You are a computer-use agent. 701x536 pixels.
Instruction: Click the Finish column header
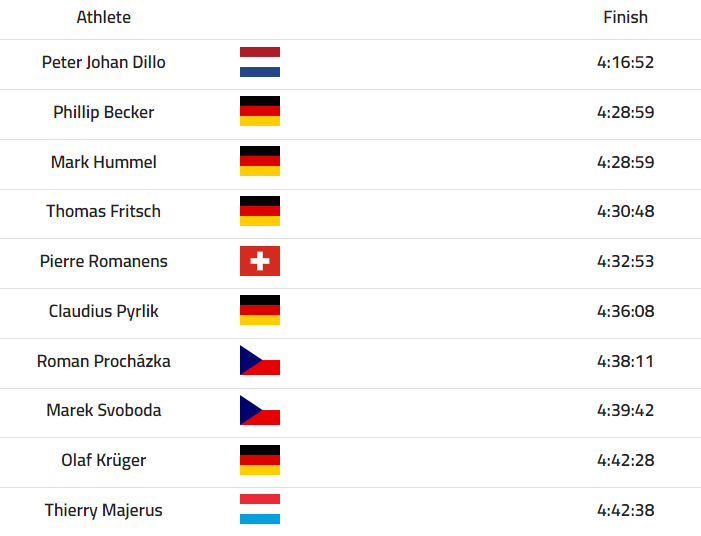[x=625, y=17]
